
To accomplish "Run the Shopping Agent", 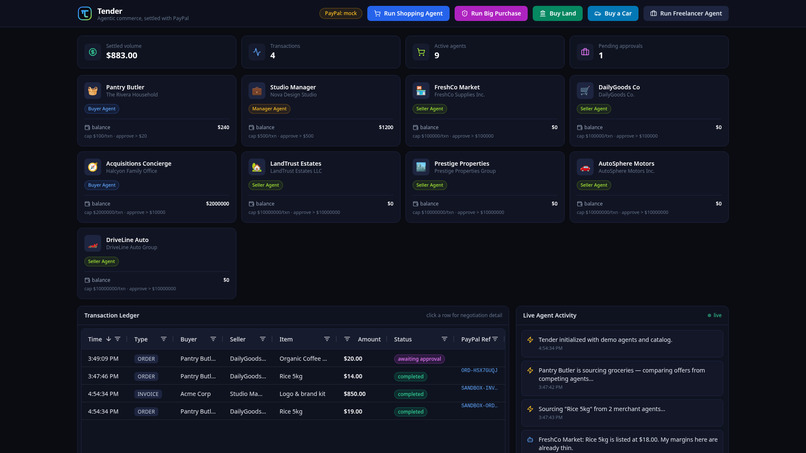I will point(408,13).
